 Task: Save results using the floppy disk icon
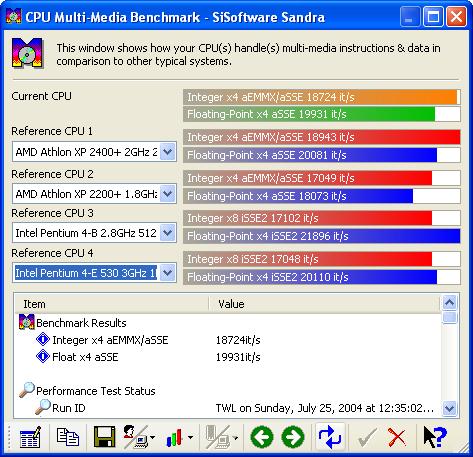[105, 437]
